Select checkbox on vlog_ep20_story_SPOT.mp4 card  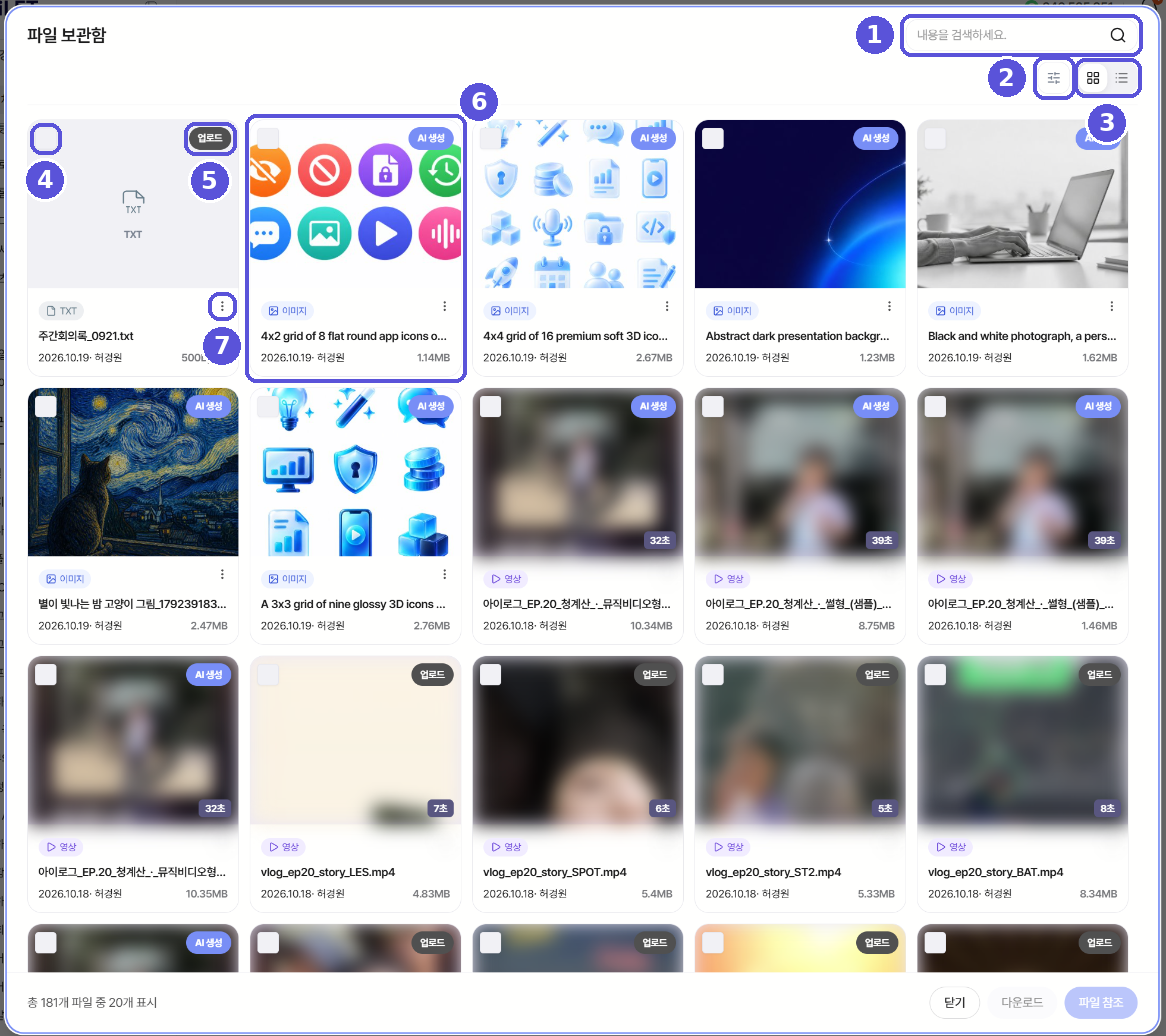point(490,675)
